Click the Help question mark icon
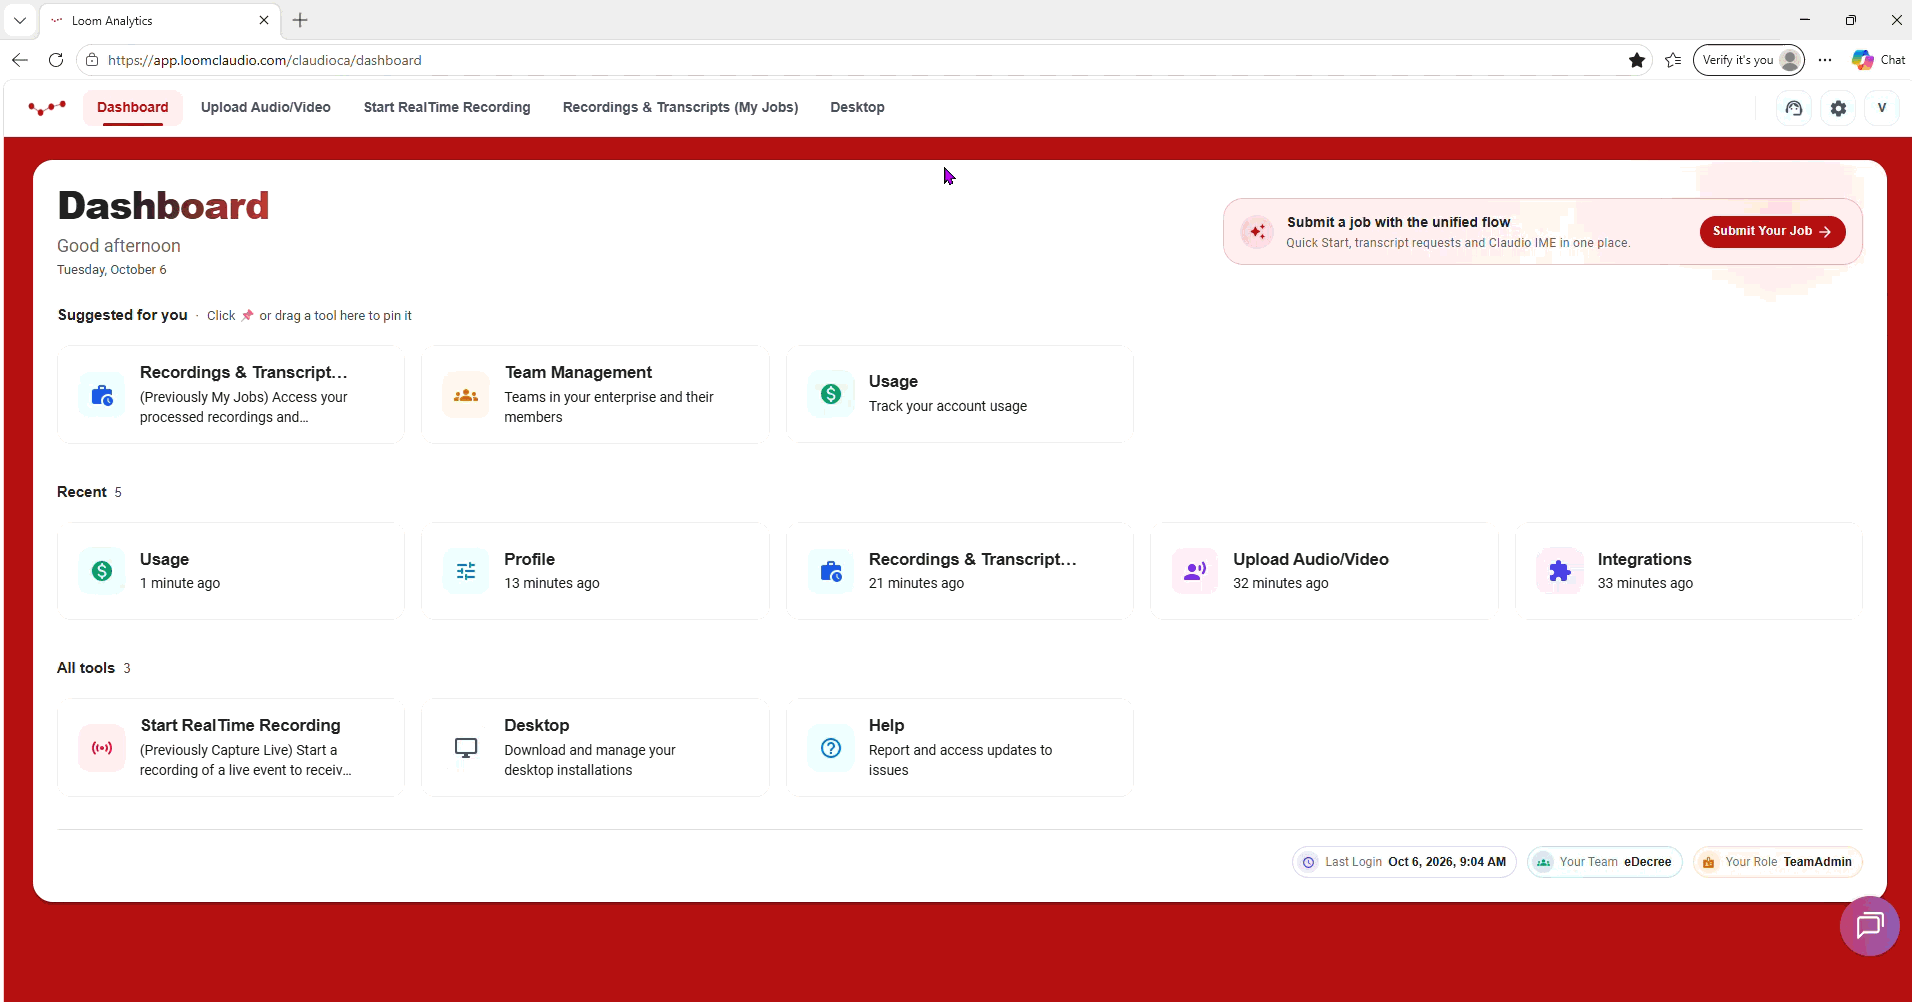The image size is (1912, 1002). 831,748
